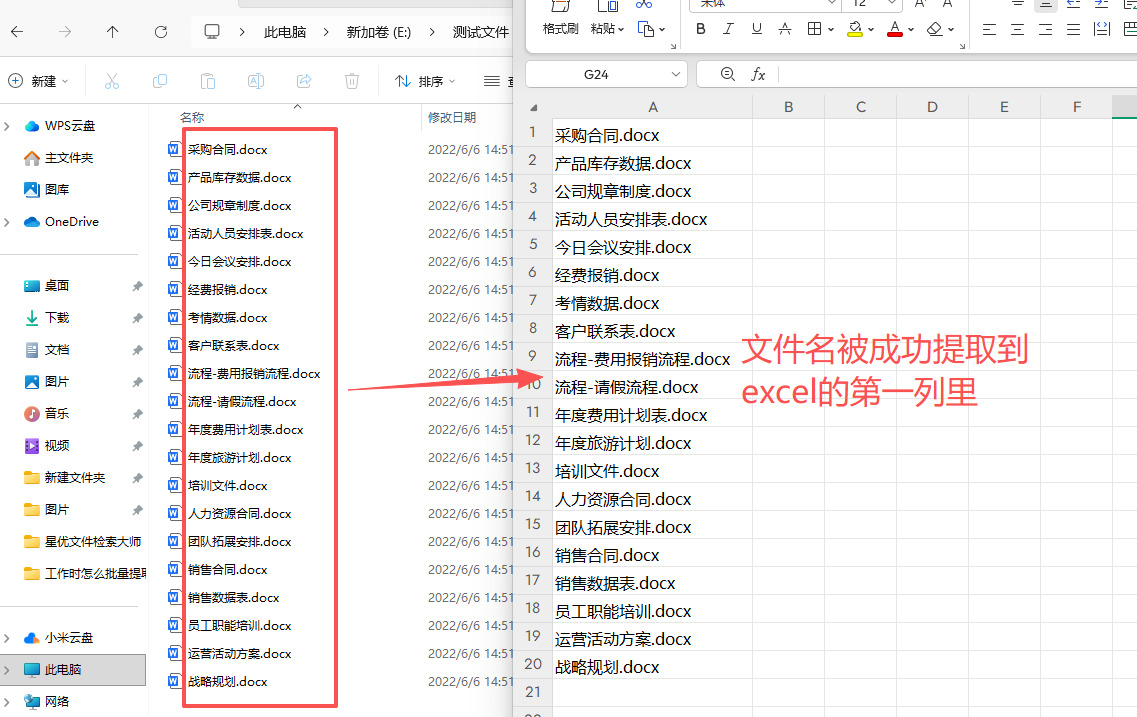Expand the 小米云盘 tree node
The width and height of the screenshot is (1137, 717).
7,638
